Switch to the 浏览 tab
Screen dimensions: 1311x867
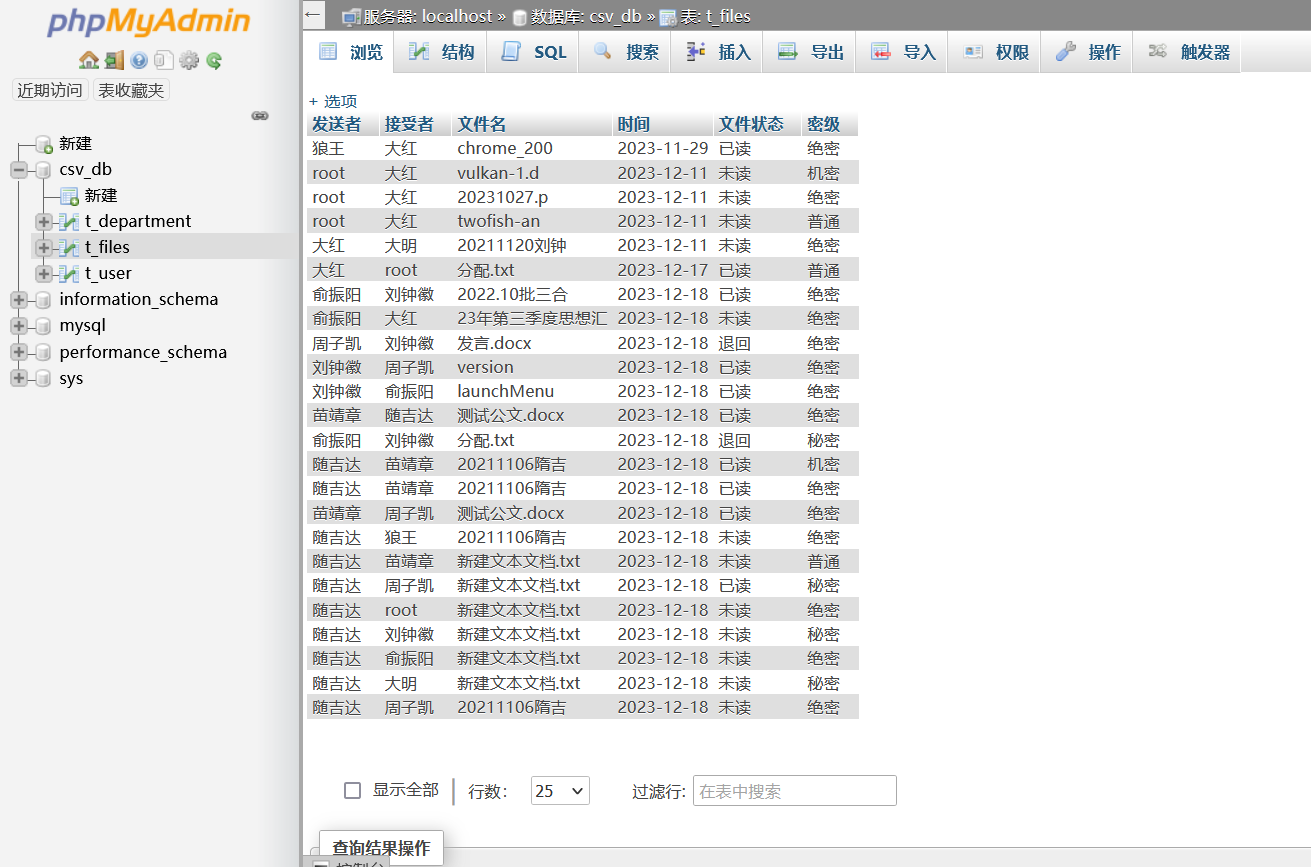pos(350,52)
